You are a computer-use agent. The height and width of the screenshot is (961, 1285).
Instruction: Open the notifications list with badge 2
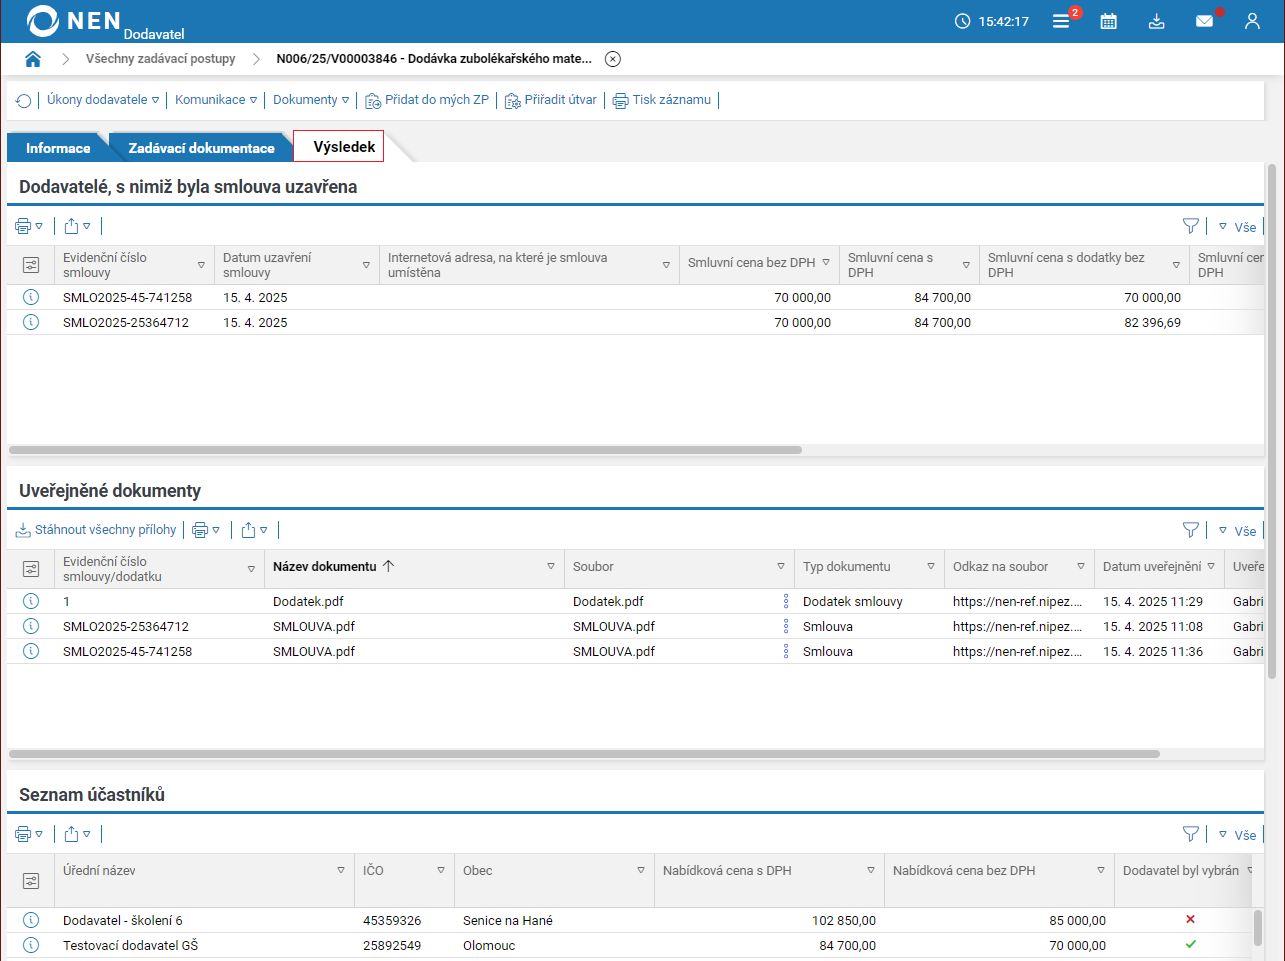point(1061,21)
